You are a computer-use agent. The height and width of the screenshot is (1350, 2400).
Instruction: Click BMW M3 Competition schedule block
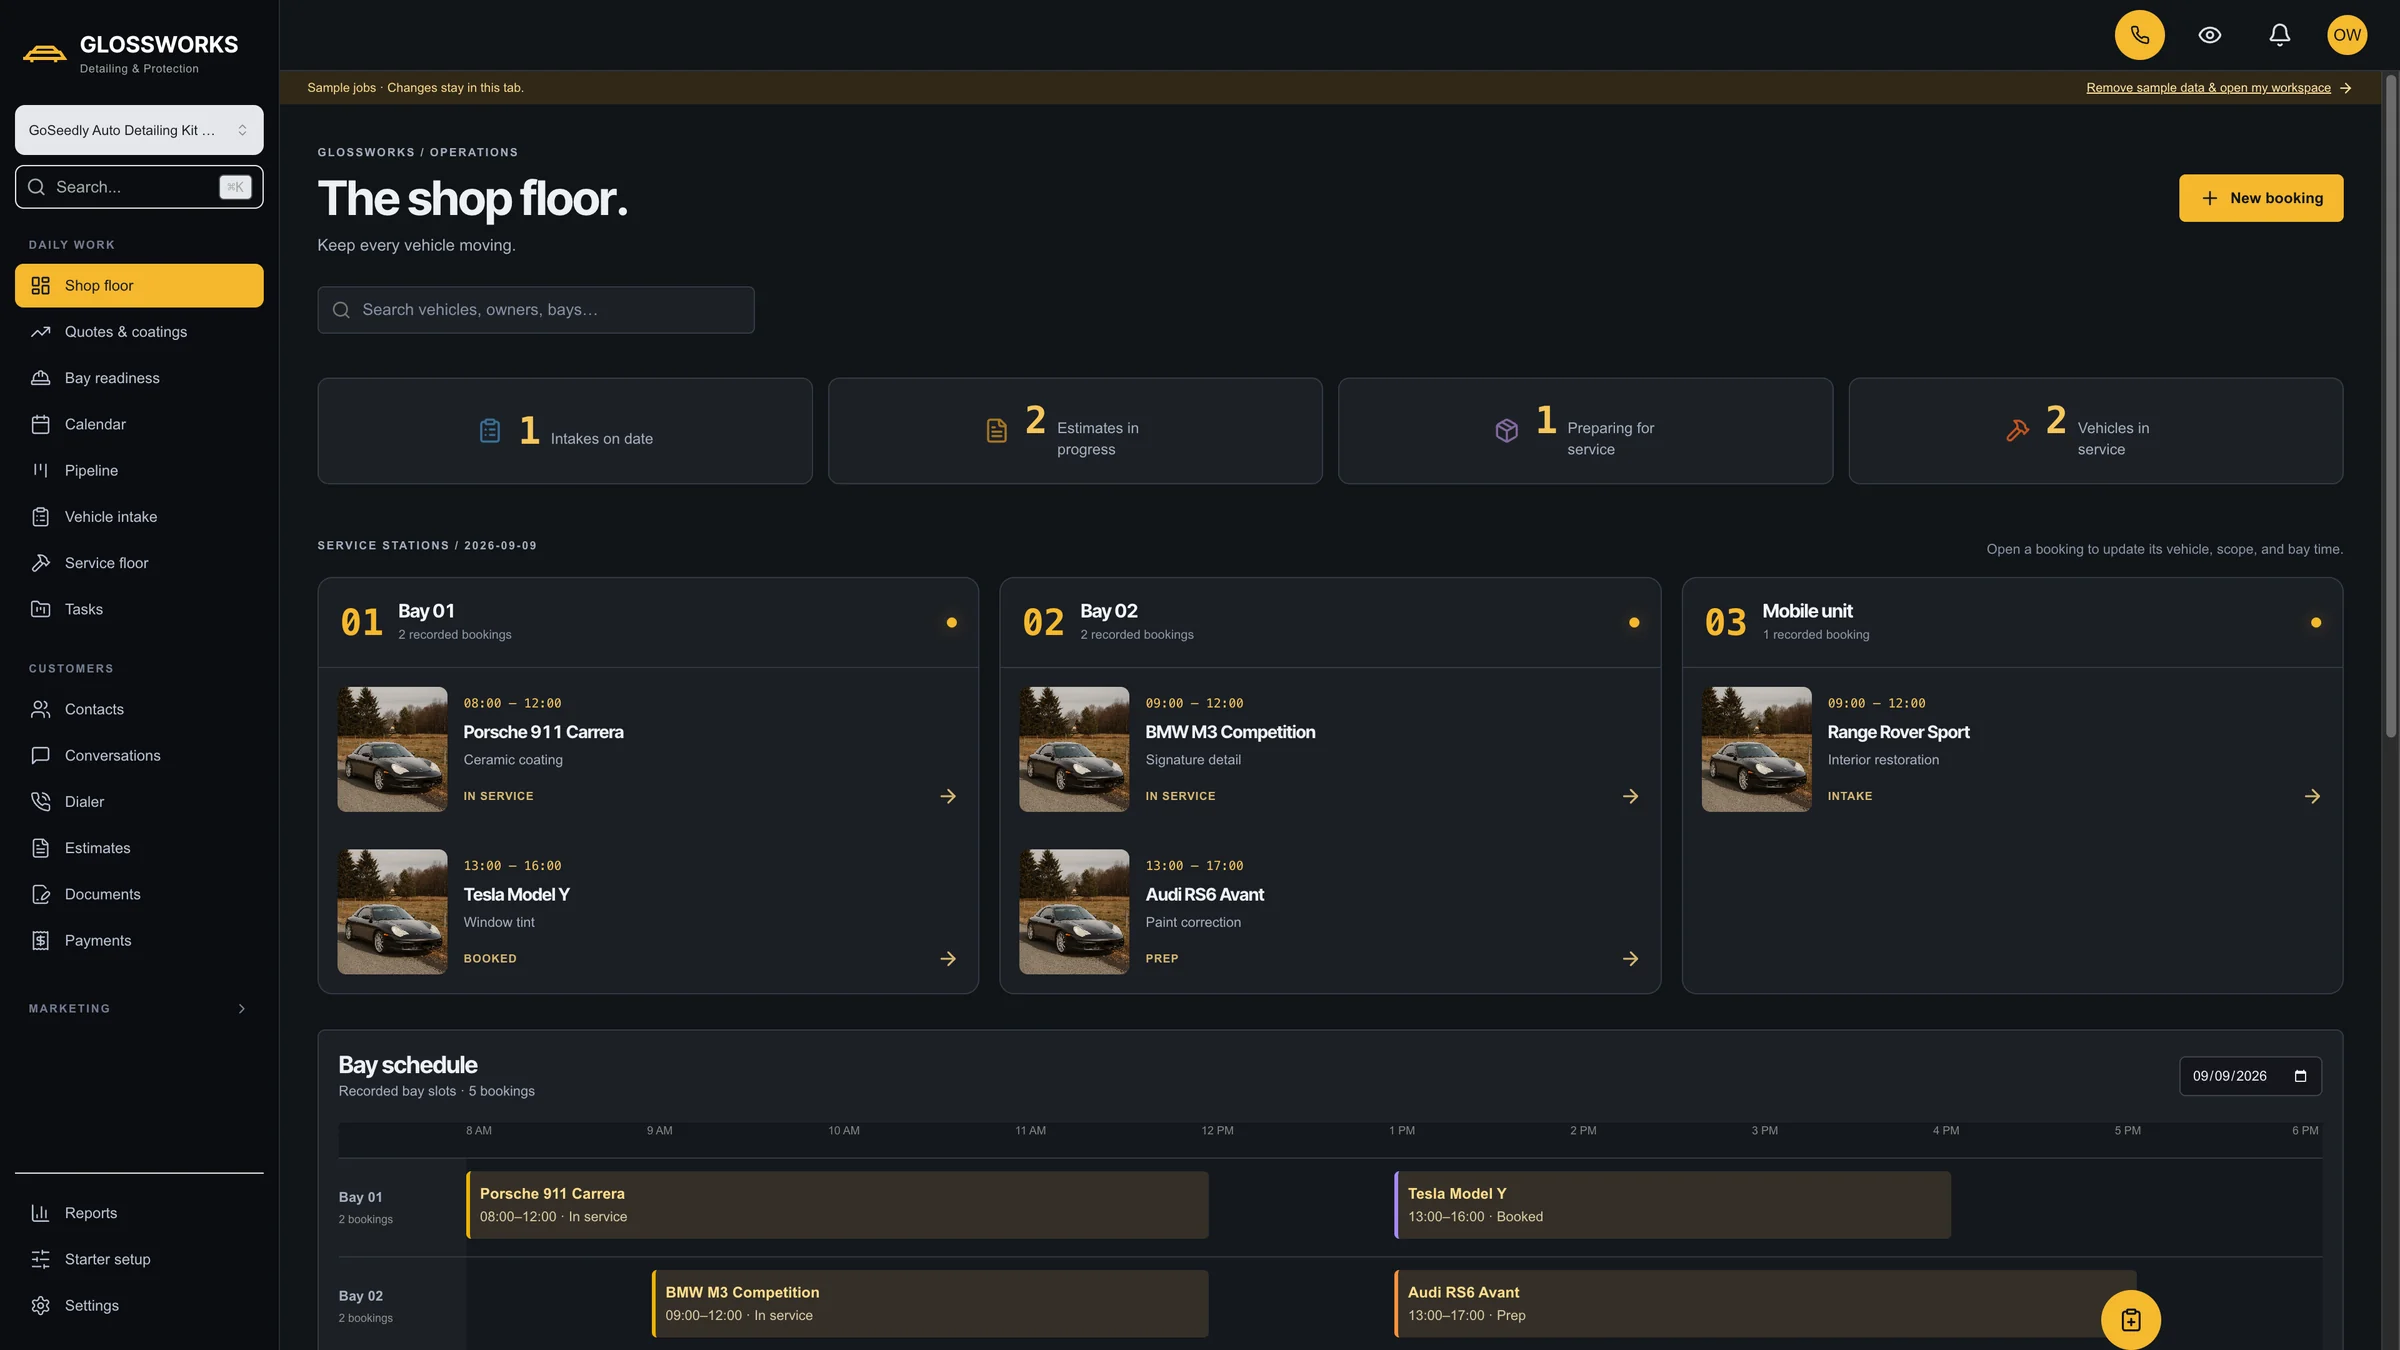930,1303
